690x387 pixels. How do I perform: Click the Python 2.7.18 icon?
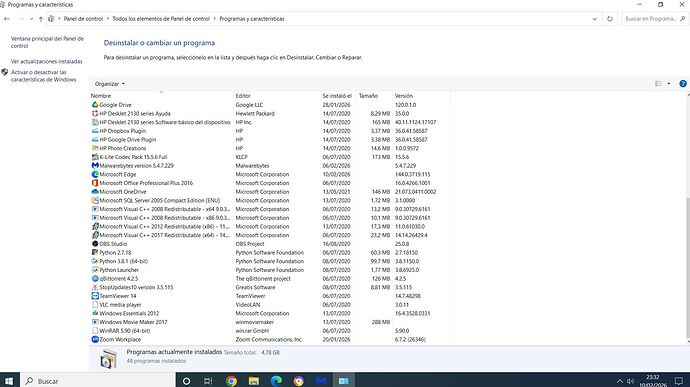click(95, 253)
